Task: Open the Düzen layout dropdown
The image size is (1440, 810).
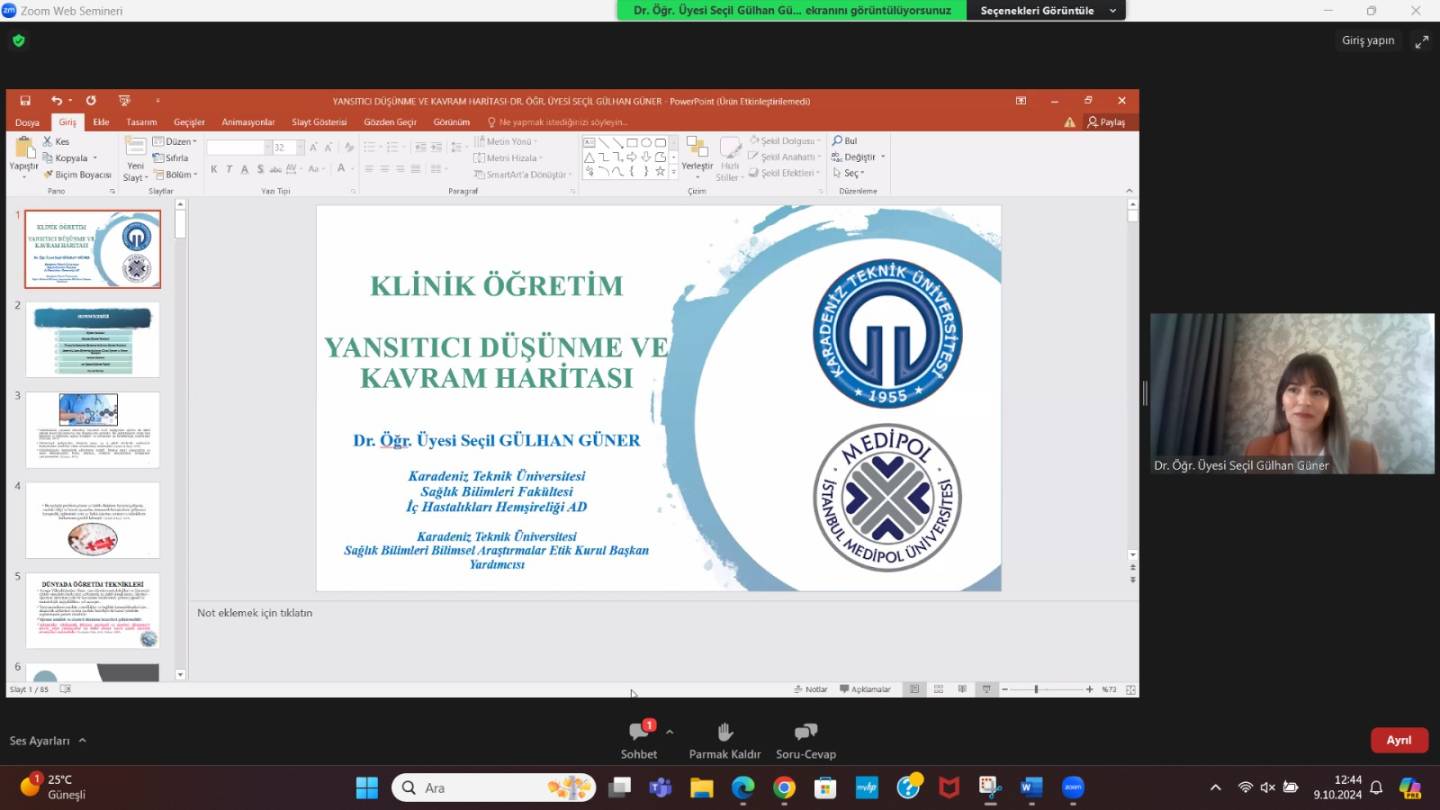Action: click(175, 142)
